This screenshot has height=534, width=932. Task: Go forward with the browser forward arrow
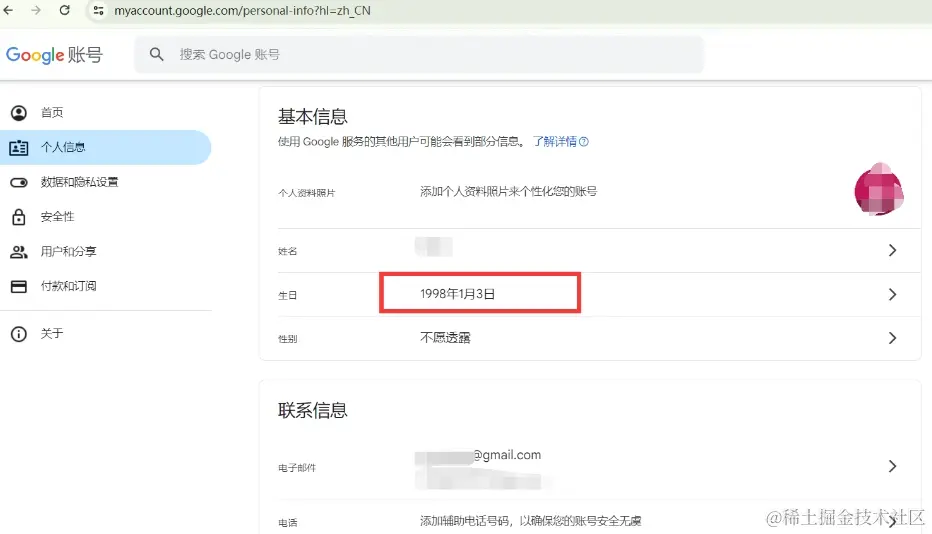pyautogui.click(x=36, y=10)
